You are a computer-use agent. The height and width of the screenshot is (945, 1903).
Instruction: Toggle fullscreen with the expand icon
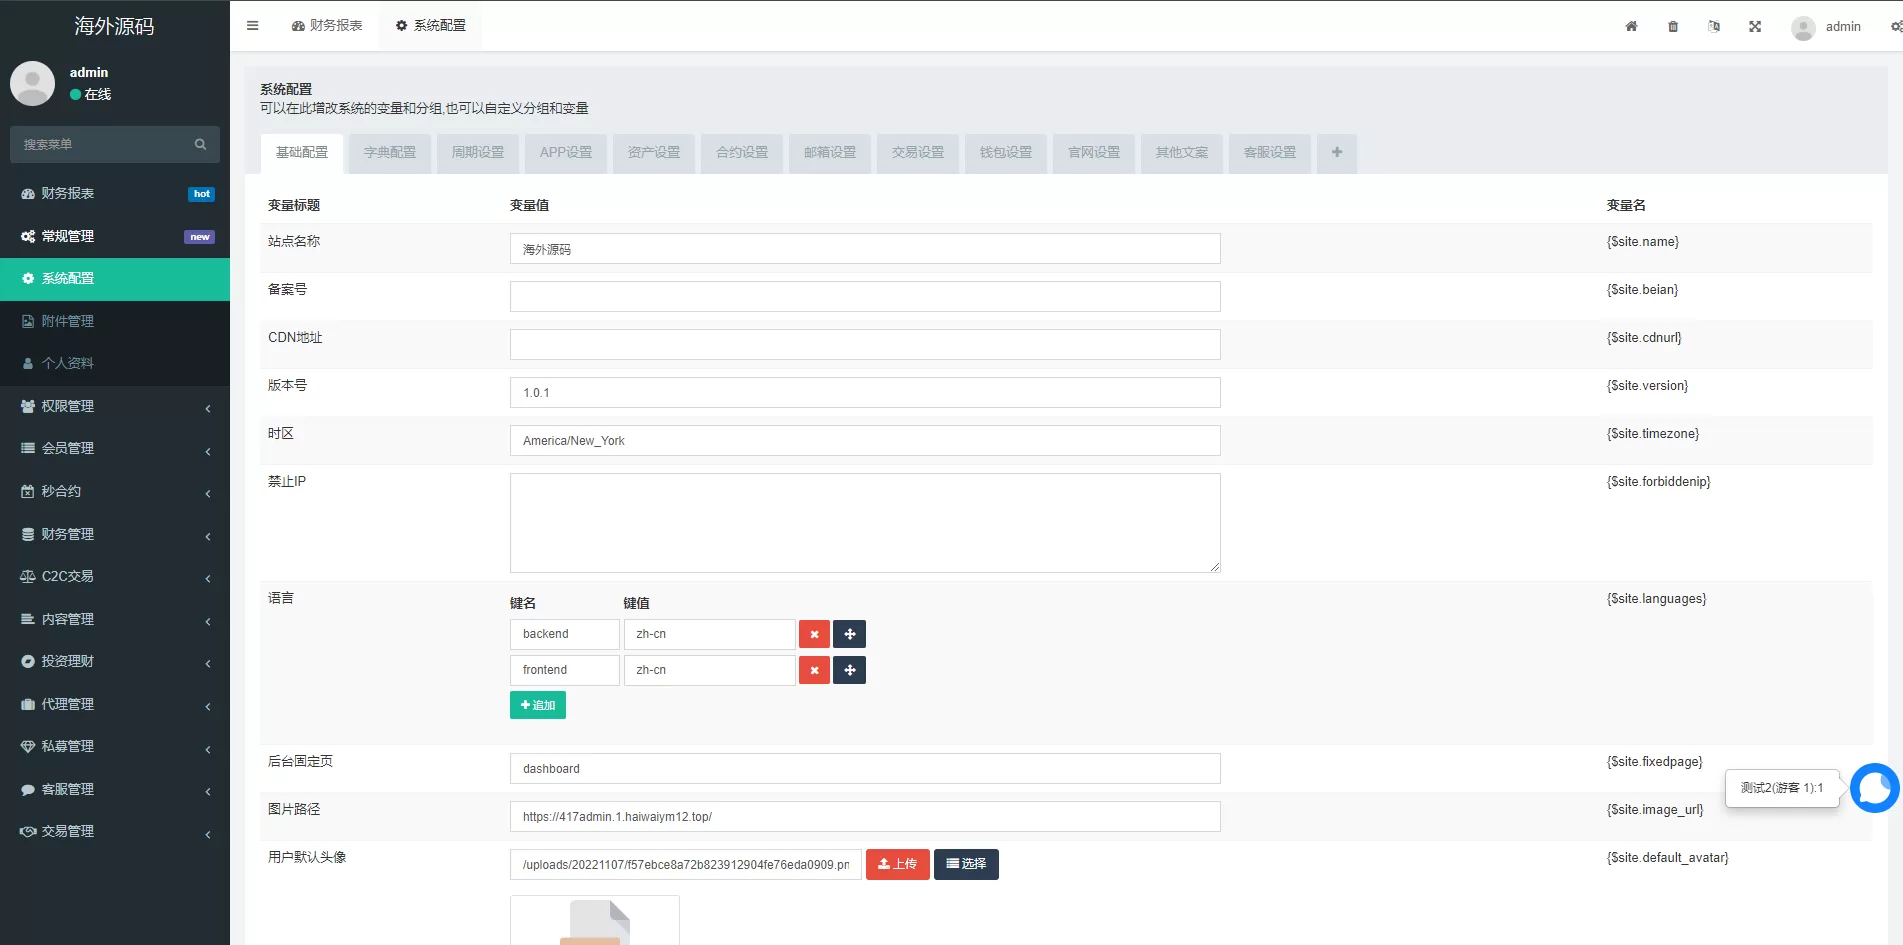(1755, 27)
